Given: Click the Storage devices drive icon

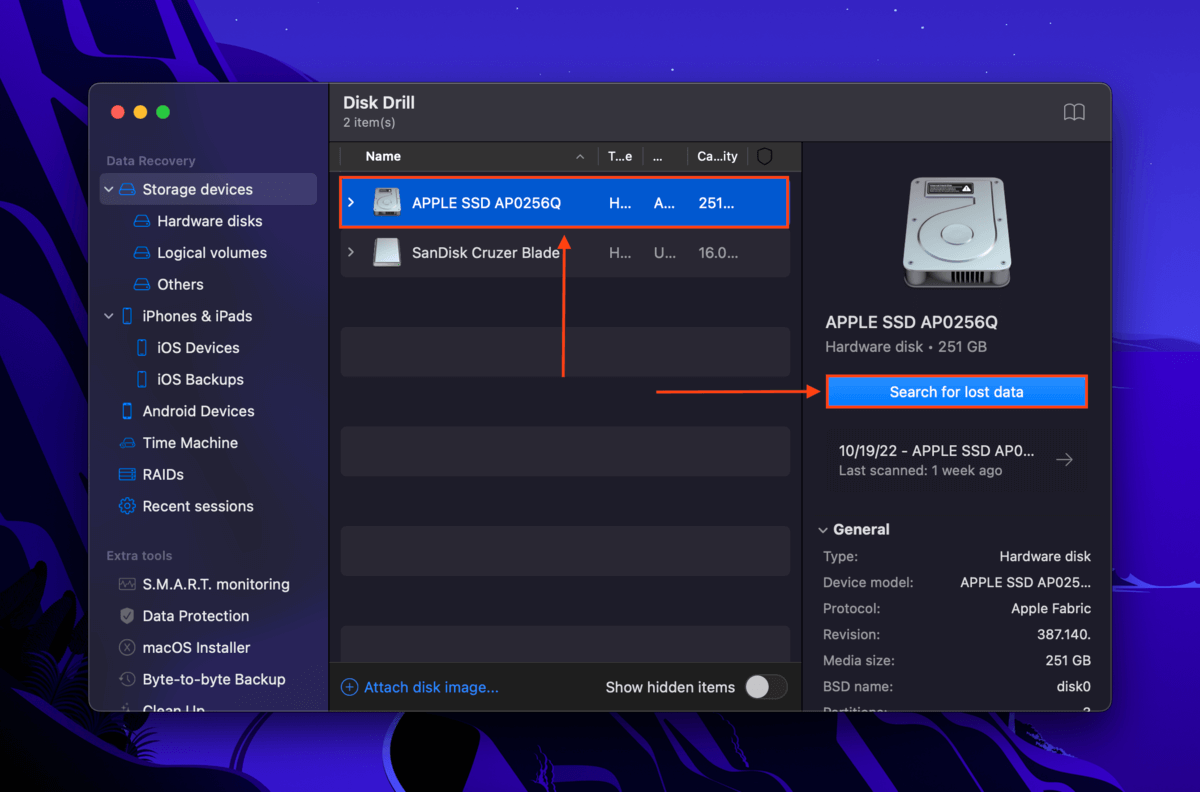Looking at the screenshot, I should [127, 189].
